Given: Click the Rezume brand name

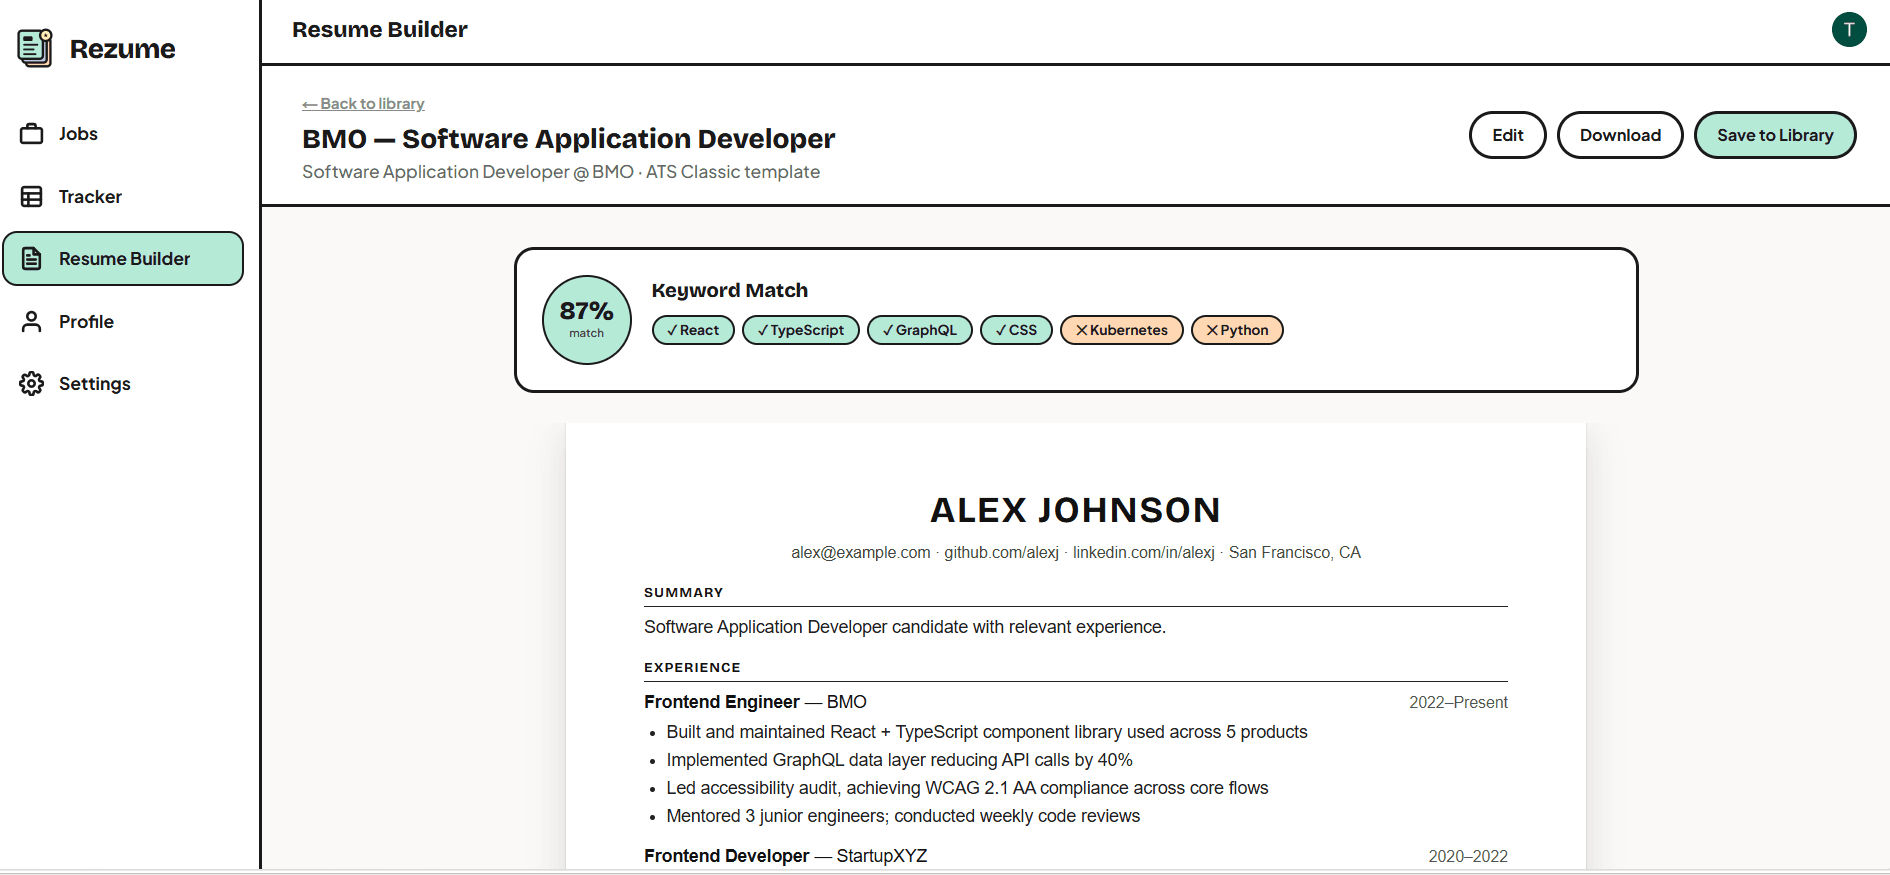Looking at the screenshot, I should [x=122, y=49].
